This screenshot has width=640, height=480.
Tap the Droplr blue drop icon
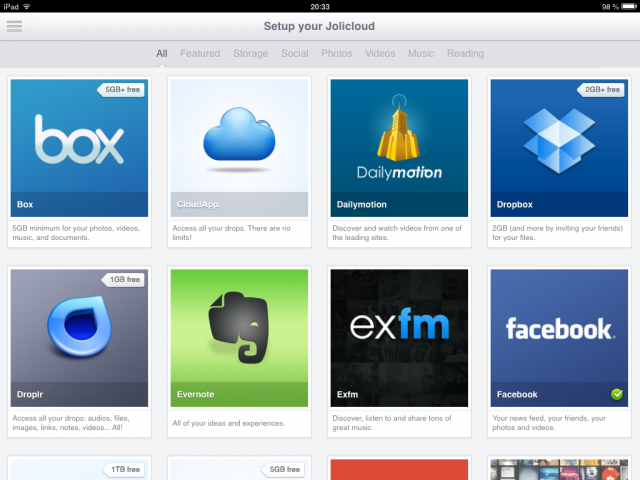79,327
